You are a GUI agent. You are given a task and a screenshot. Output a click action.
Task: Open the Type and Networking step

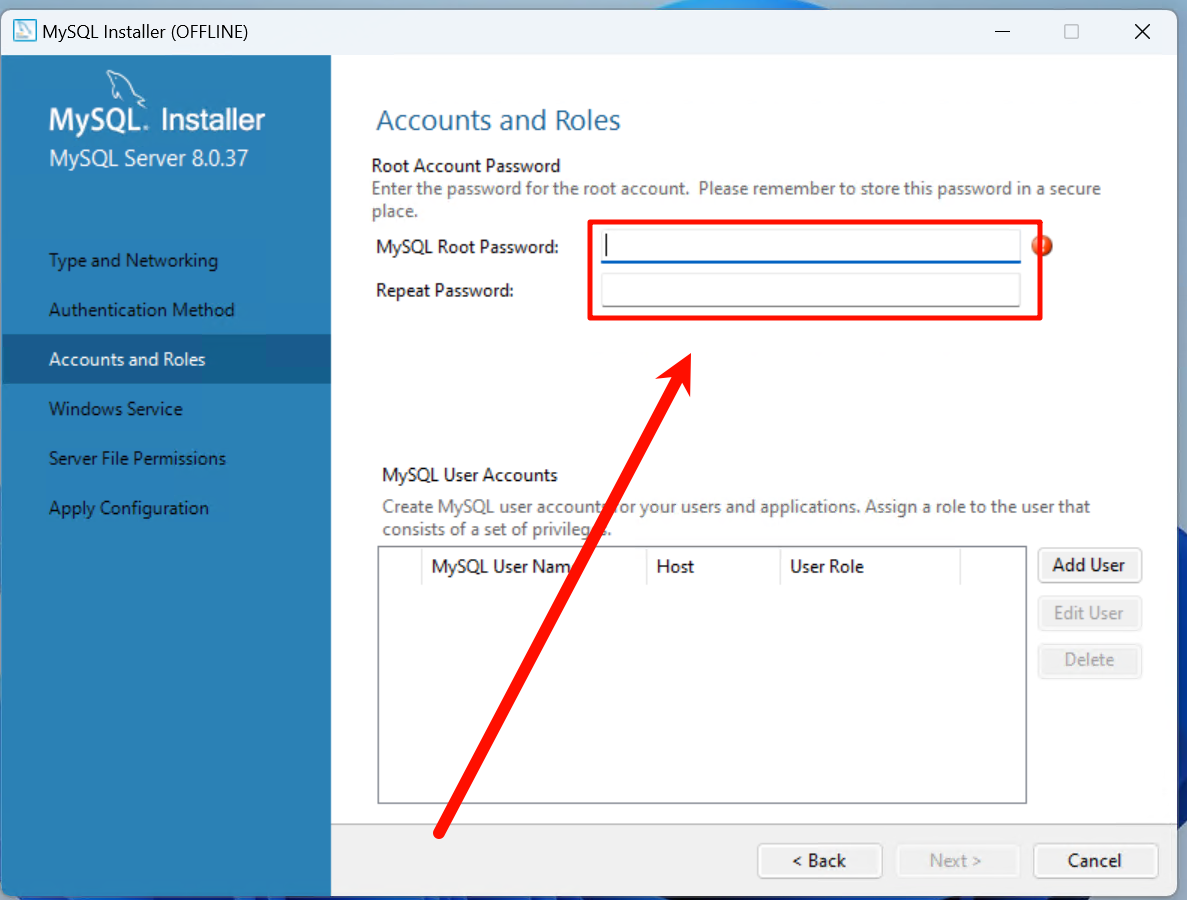pos(133,260)
